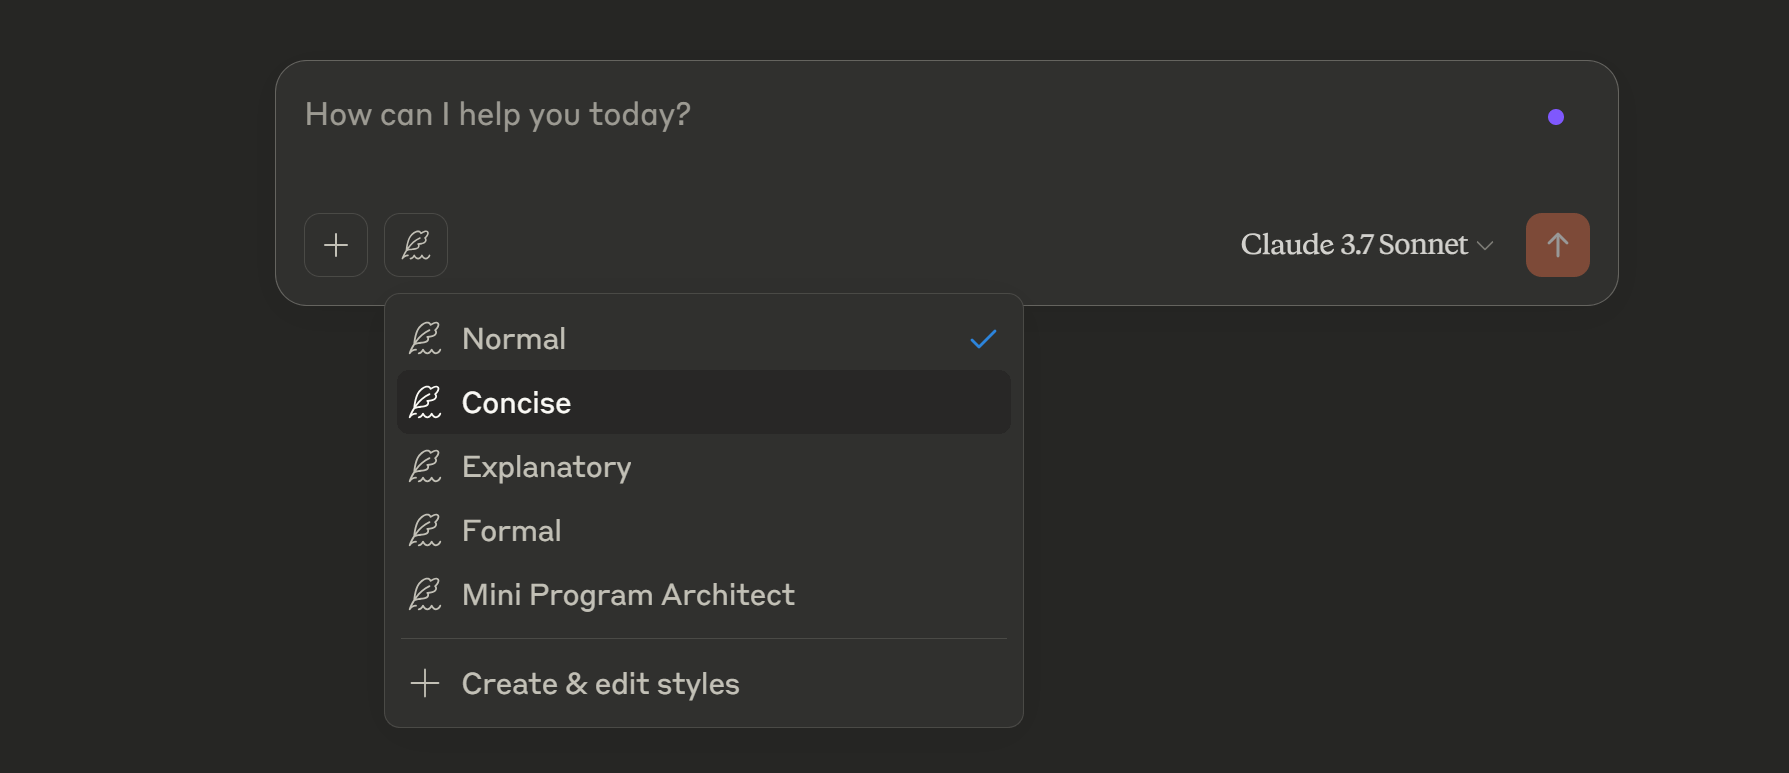The width and height of the screenshot is (1789, 773).
Task: Switch to the Explanatory style
Action: pos(546,467)
